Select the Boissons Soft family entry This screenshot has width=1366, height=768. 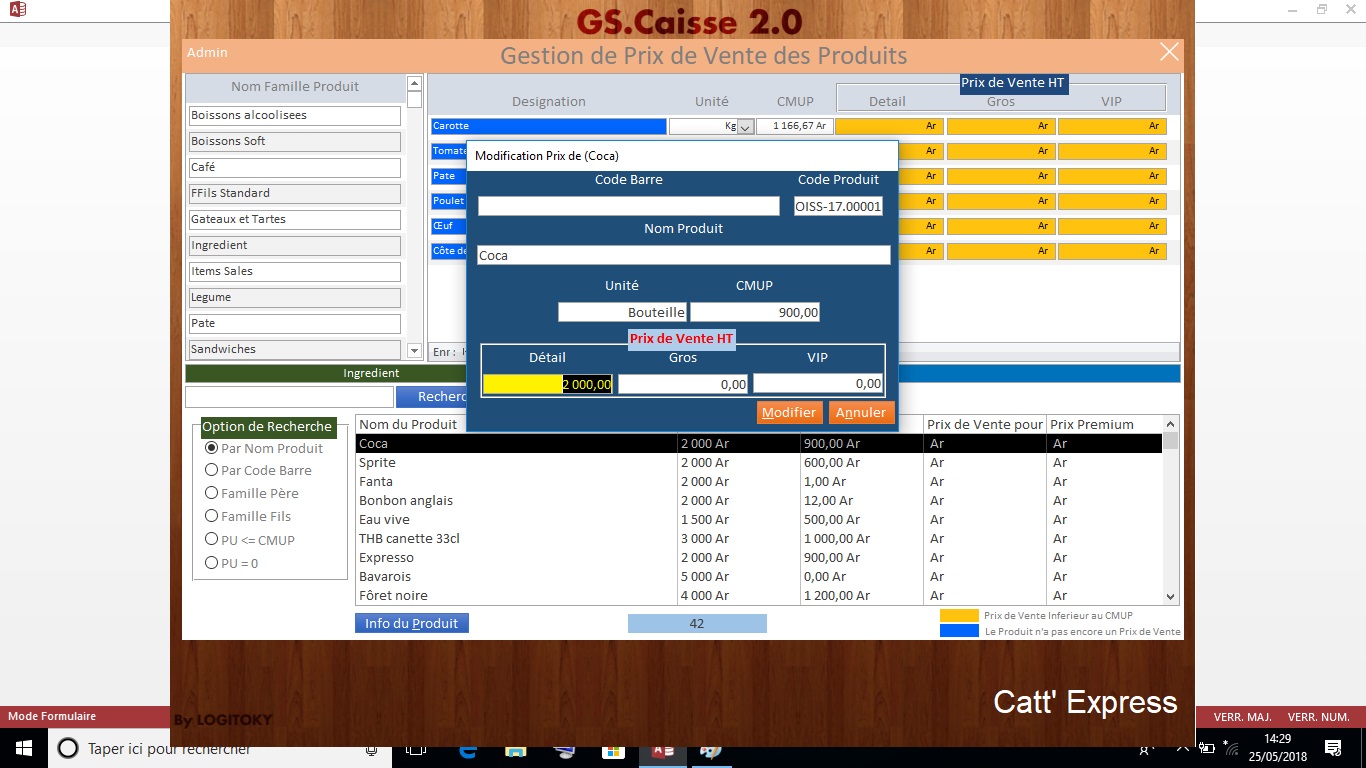294,141
